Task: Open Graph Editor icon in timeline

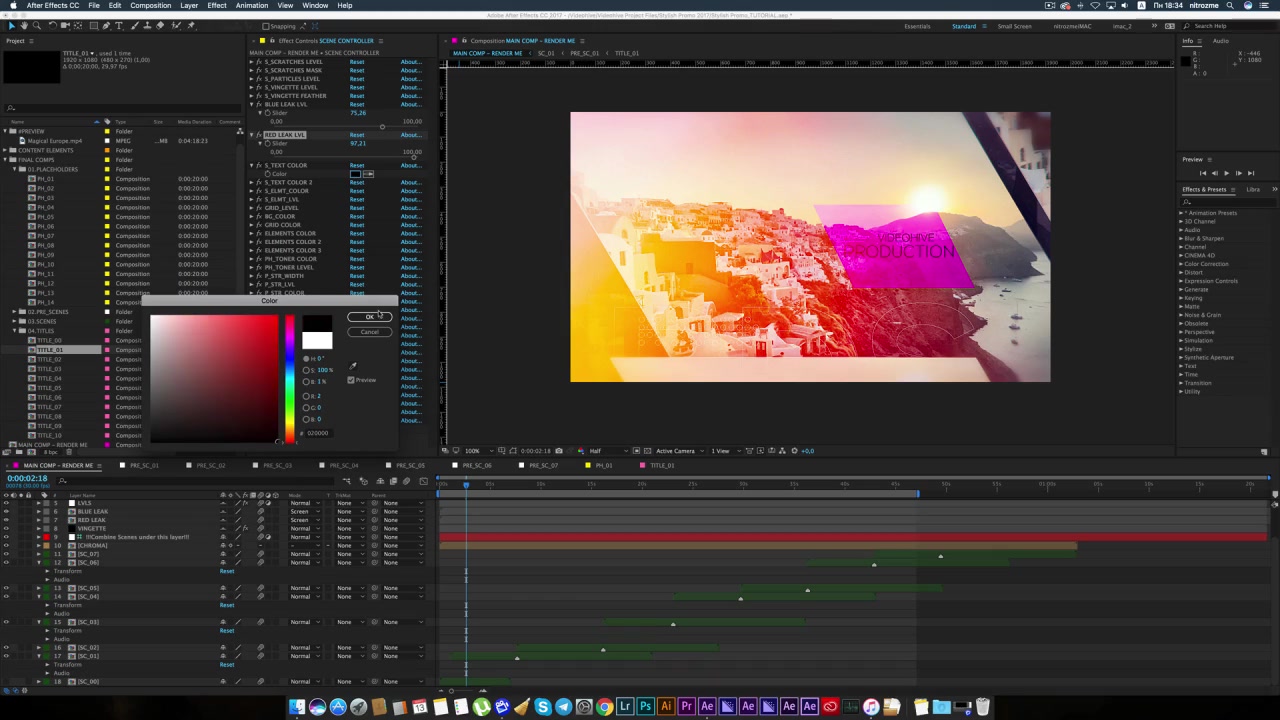Action: click(423, 481)
